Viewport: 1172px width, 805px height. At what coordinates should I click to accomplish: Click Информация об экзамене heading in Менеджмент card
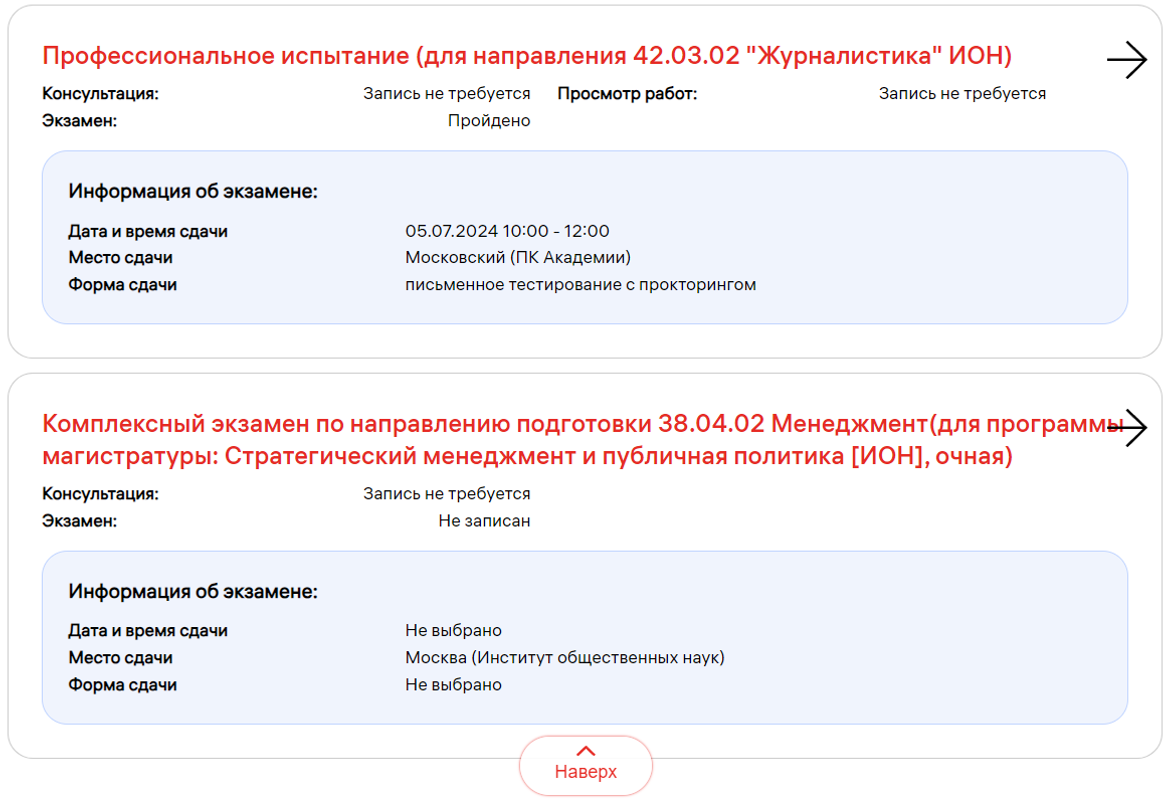point(193,591)
